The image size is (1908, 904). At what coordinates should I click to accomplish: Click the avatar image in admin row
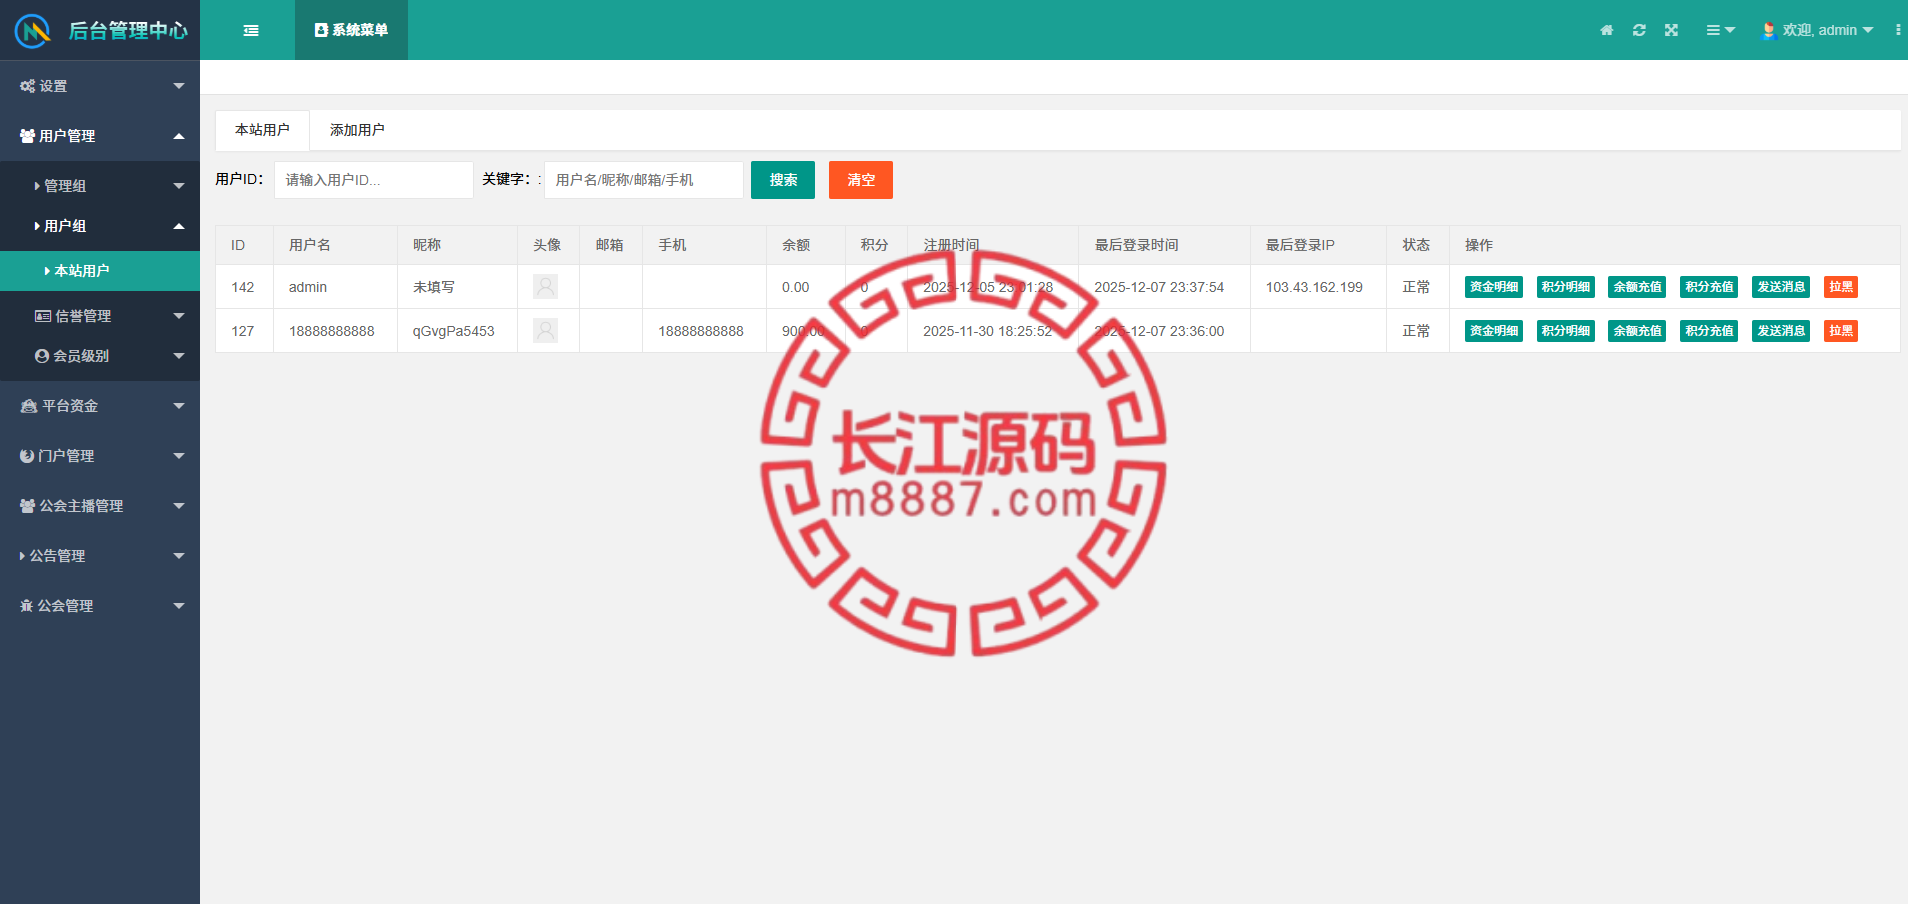click(x=546, y=287)
